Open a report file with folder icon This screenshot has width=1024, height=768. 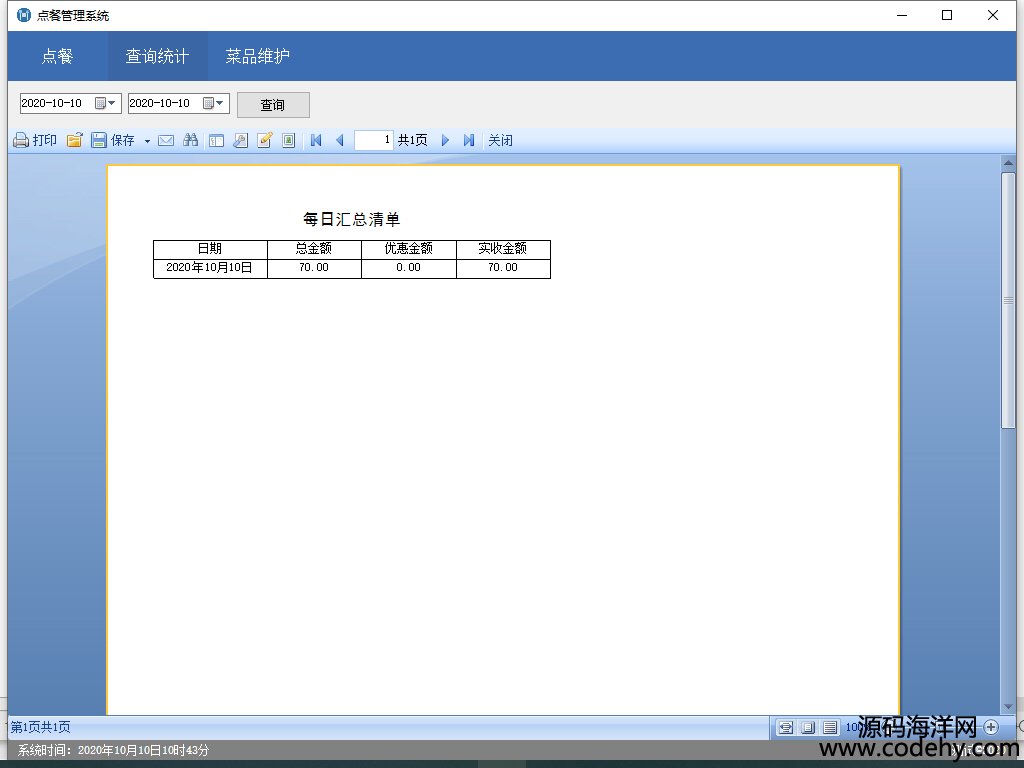[74, 141]
